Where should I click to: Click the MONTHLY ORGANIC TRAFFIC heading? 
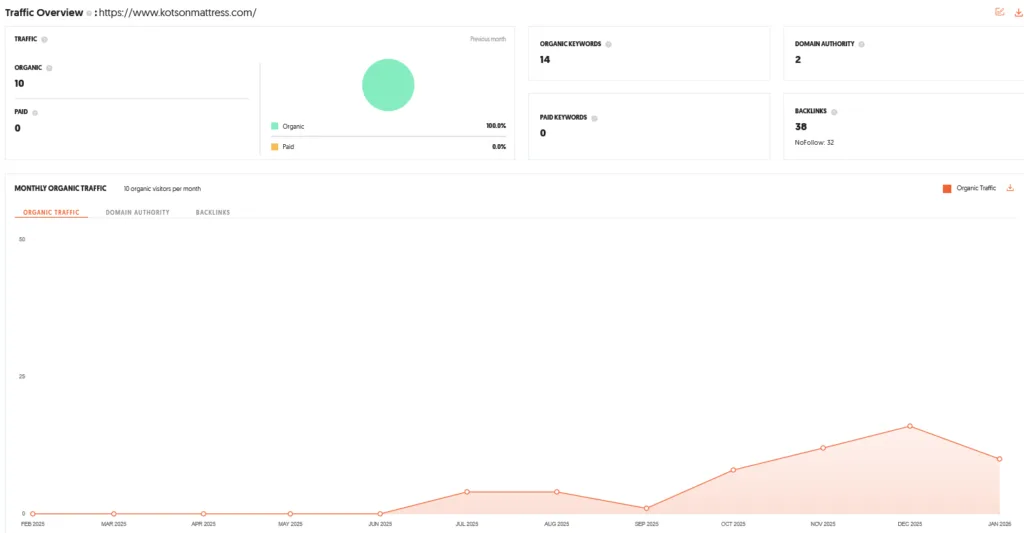[60, 188]
